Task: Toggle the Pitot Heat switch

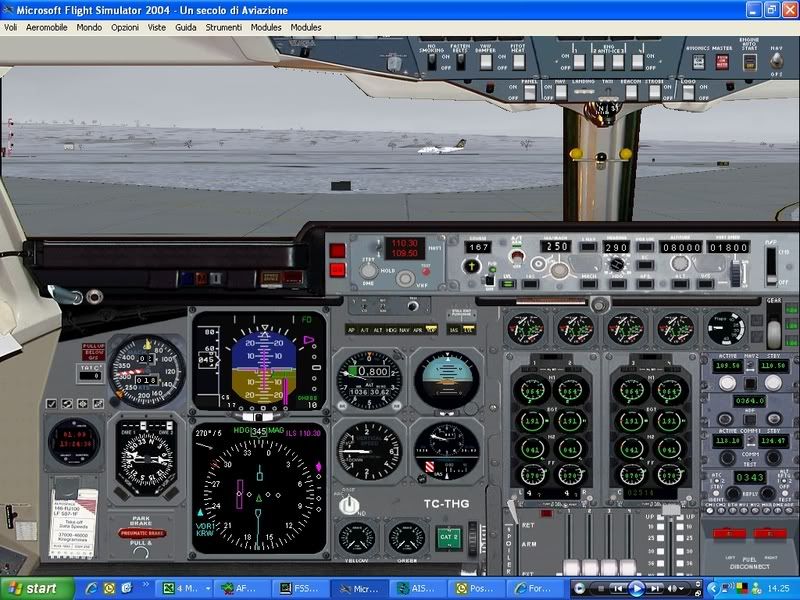Action: click(x=519, y=62)
